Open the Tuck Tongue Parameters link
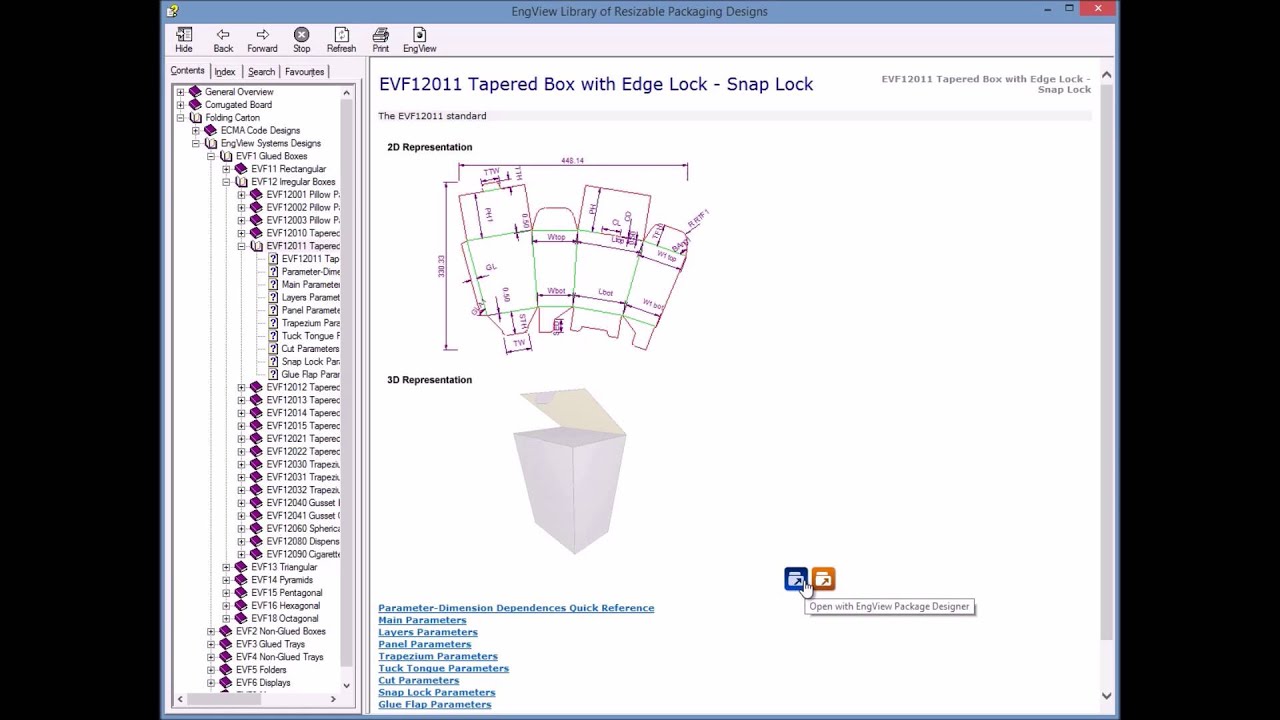The height and width of the screenshot is (720, 1280). coord(443,668)
